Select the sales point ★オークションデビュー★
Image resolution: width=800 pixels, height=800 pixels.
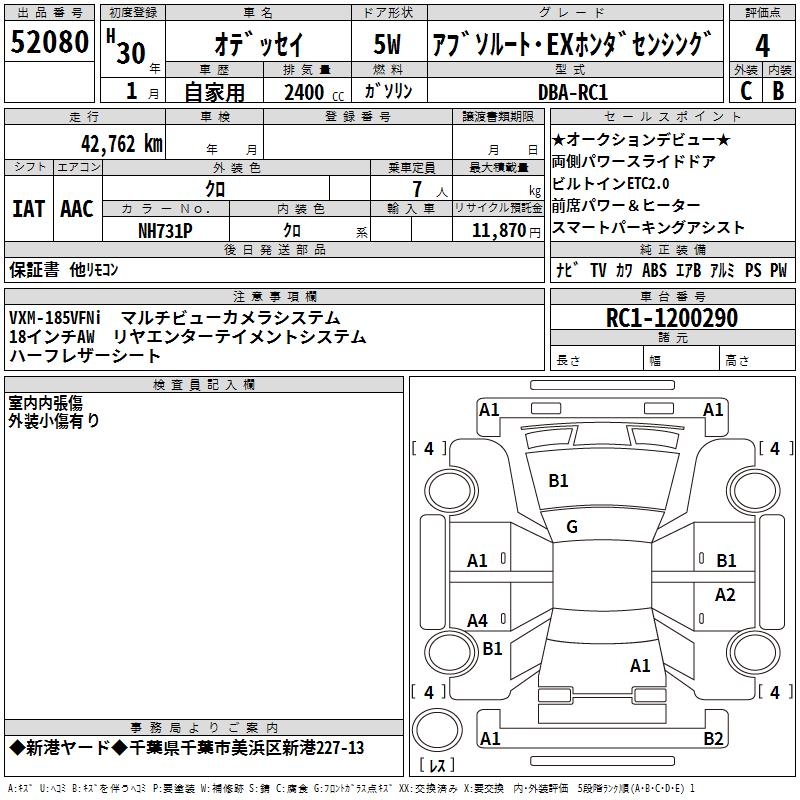click(x=641, y=139)
